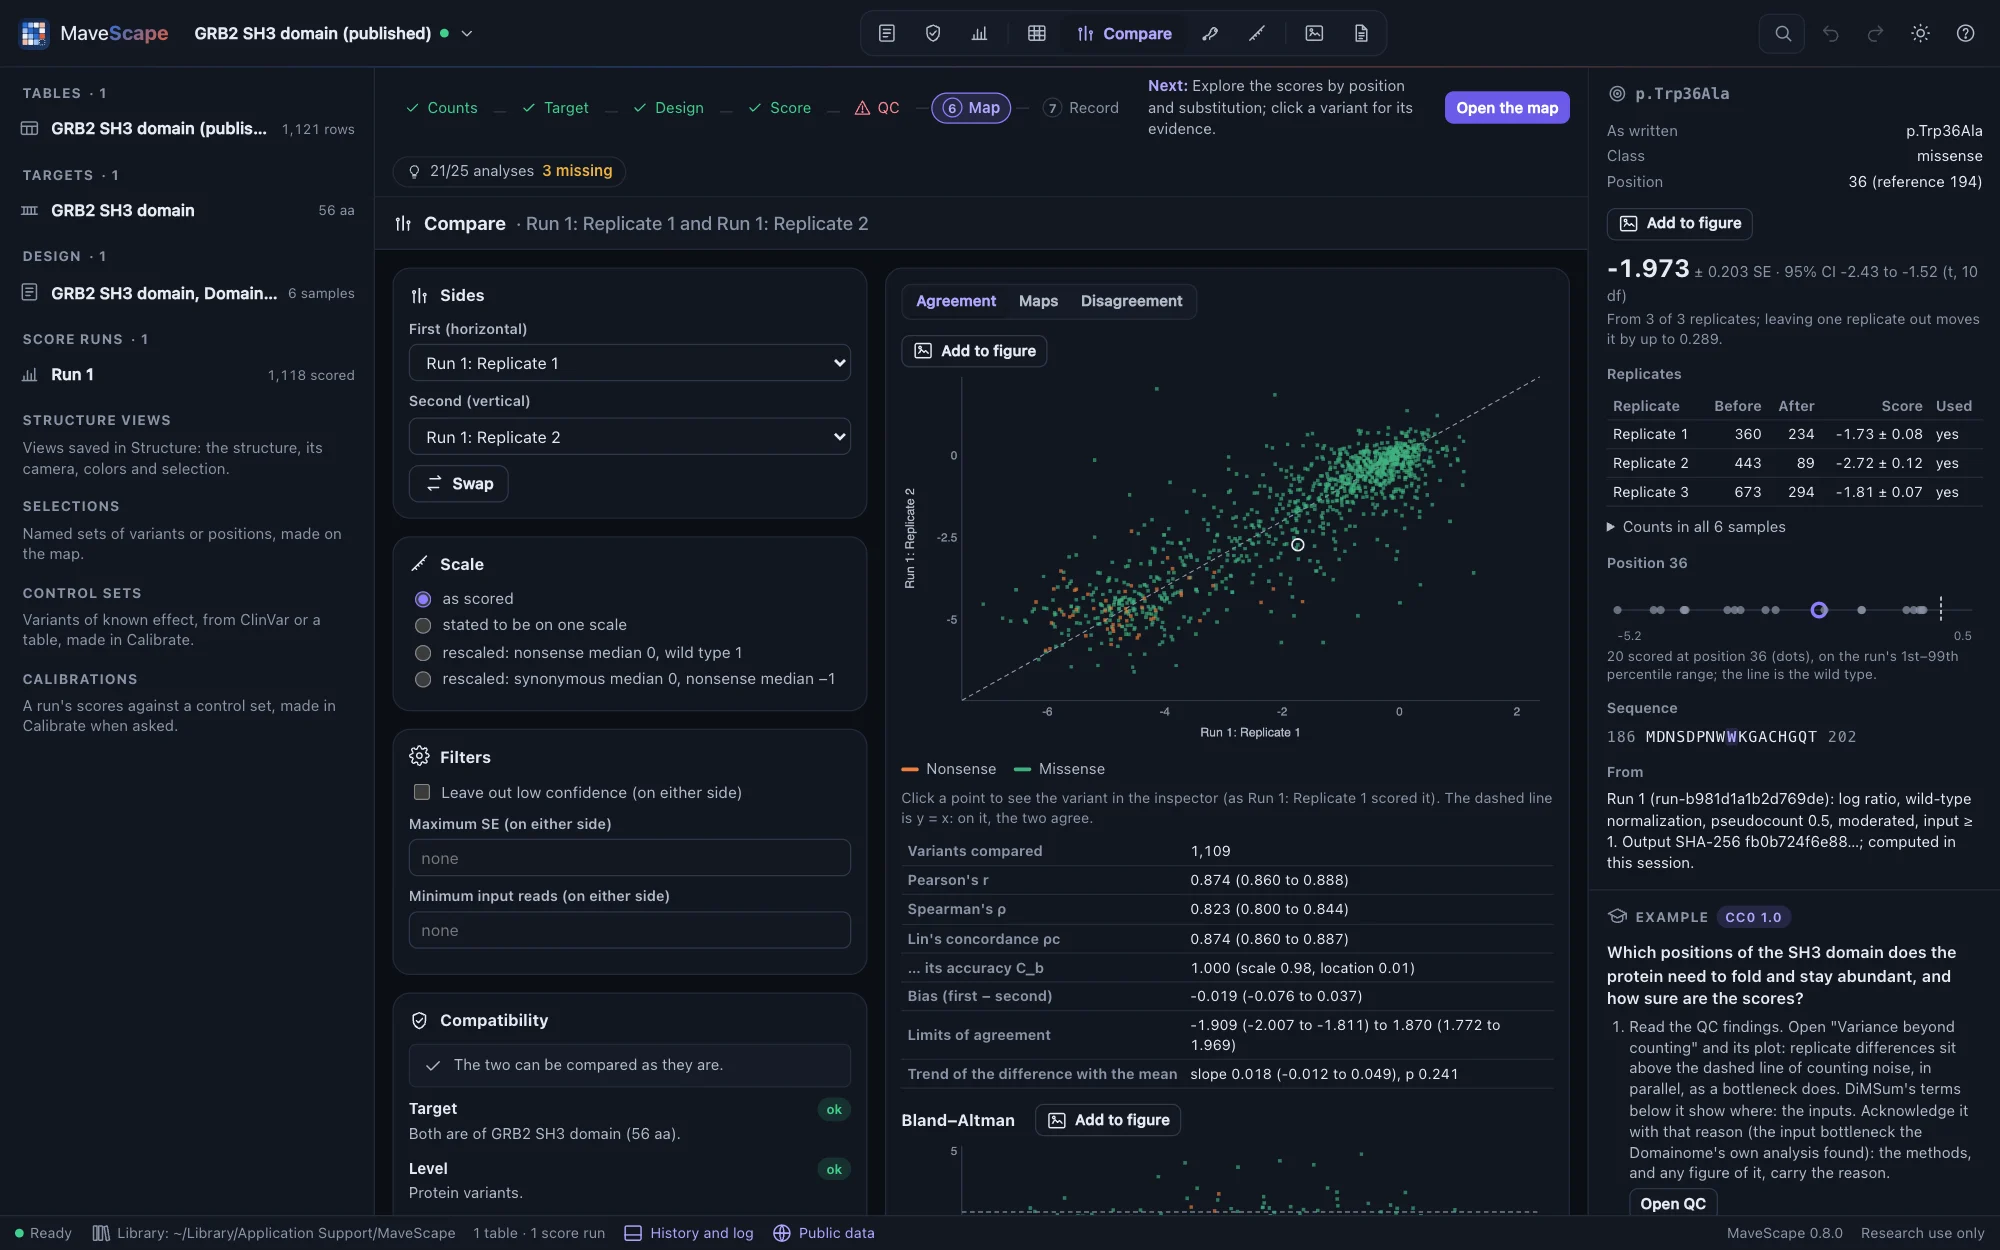
Task: Open the First (horizontal) replicate dropdown
Action: tap(629, 363)
